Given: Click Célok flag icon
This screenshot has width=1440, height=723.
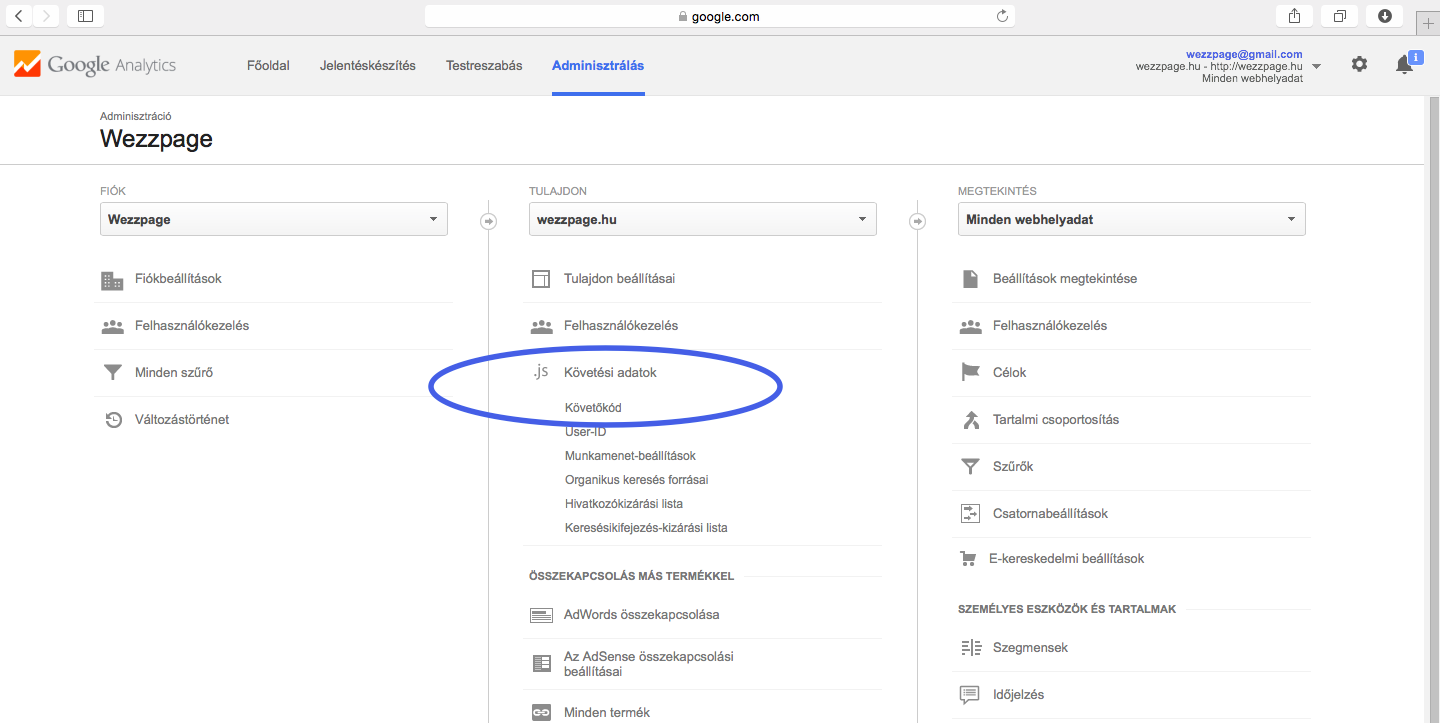Looking at the screenshot, I should (970, 373).
